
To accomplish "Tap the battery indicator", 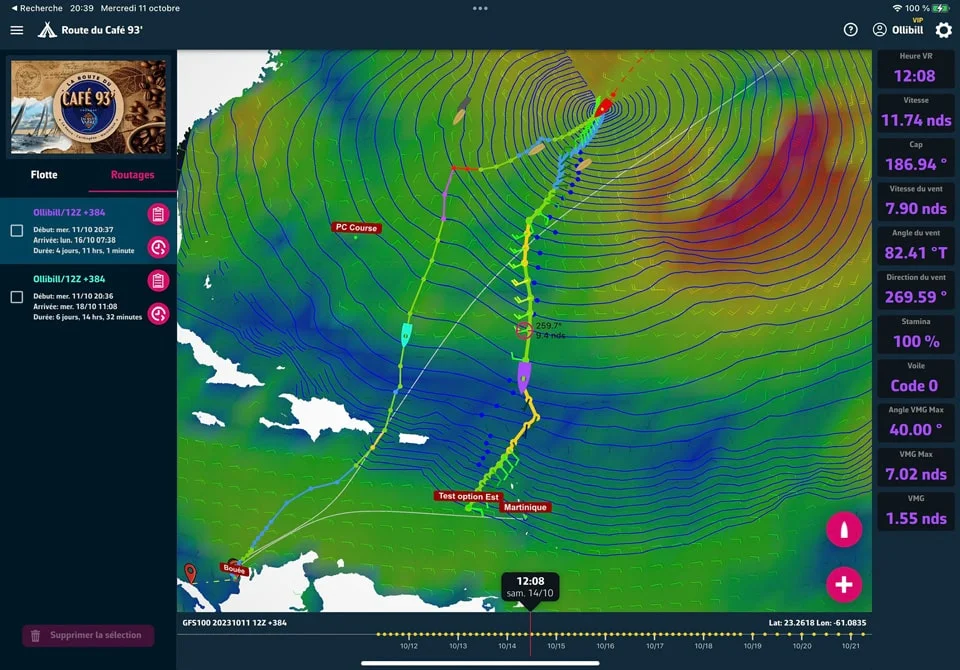I will pos(940,8).
